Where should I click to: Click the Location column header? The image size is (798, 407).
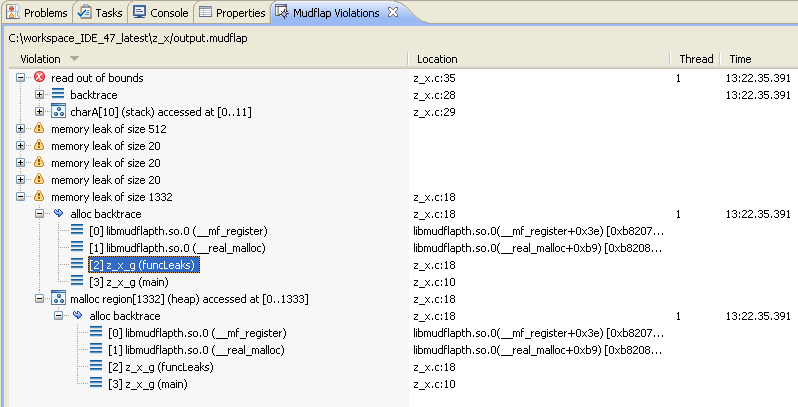coord(437,59)
